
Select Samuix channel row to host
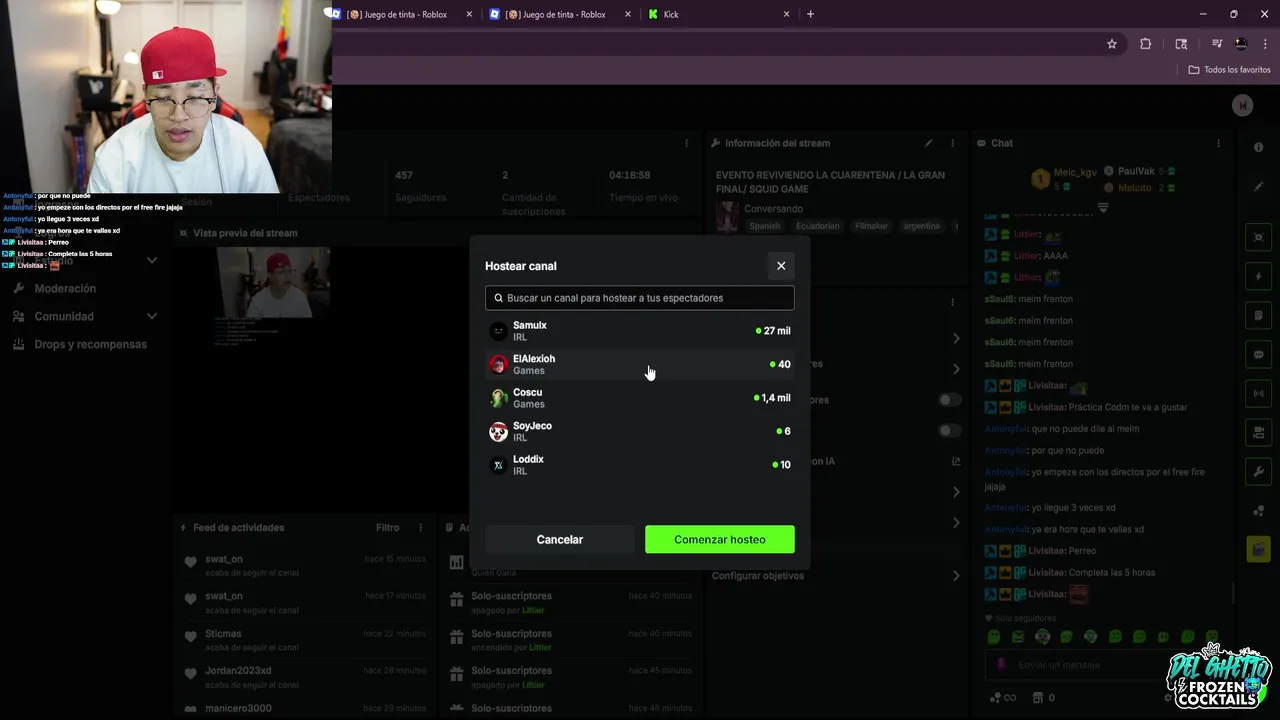640,331
